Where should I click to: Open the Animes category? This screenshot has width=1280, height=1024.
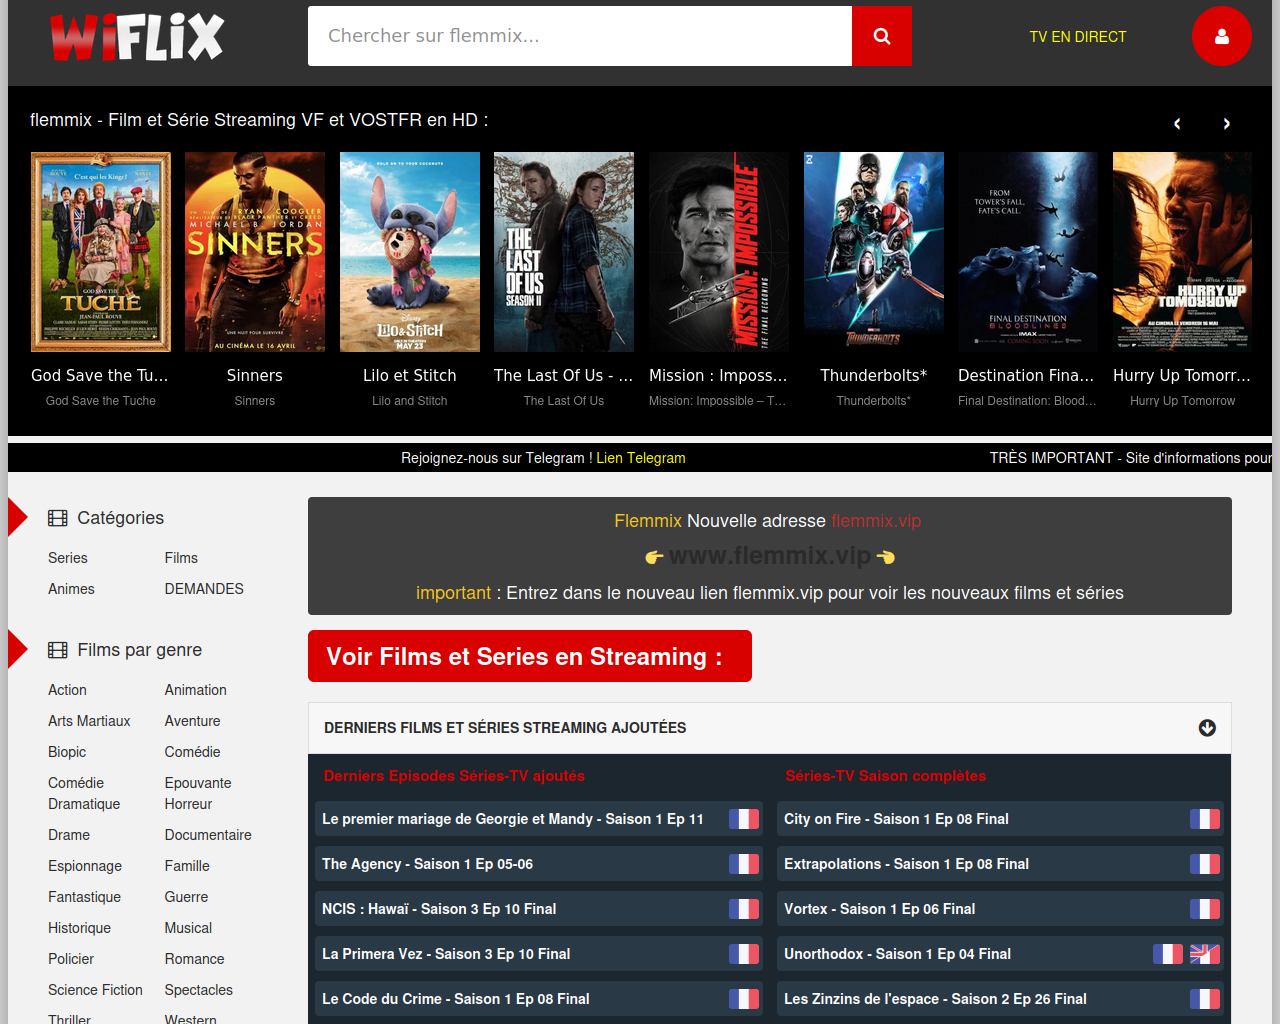coord(71,589)
